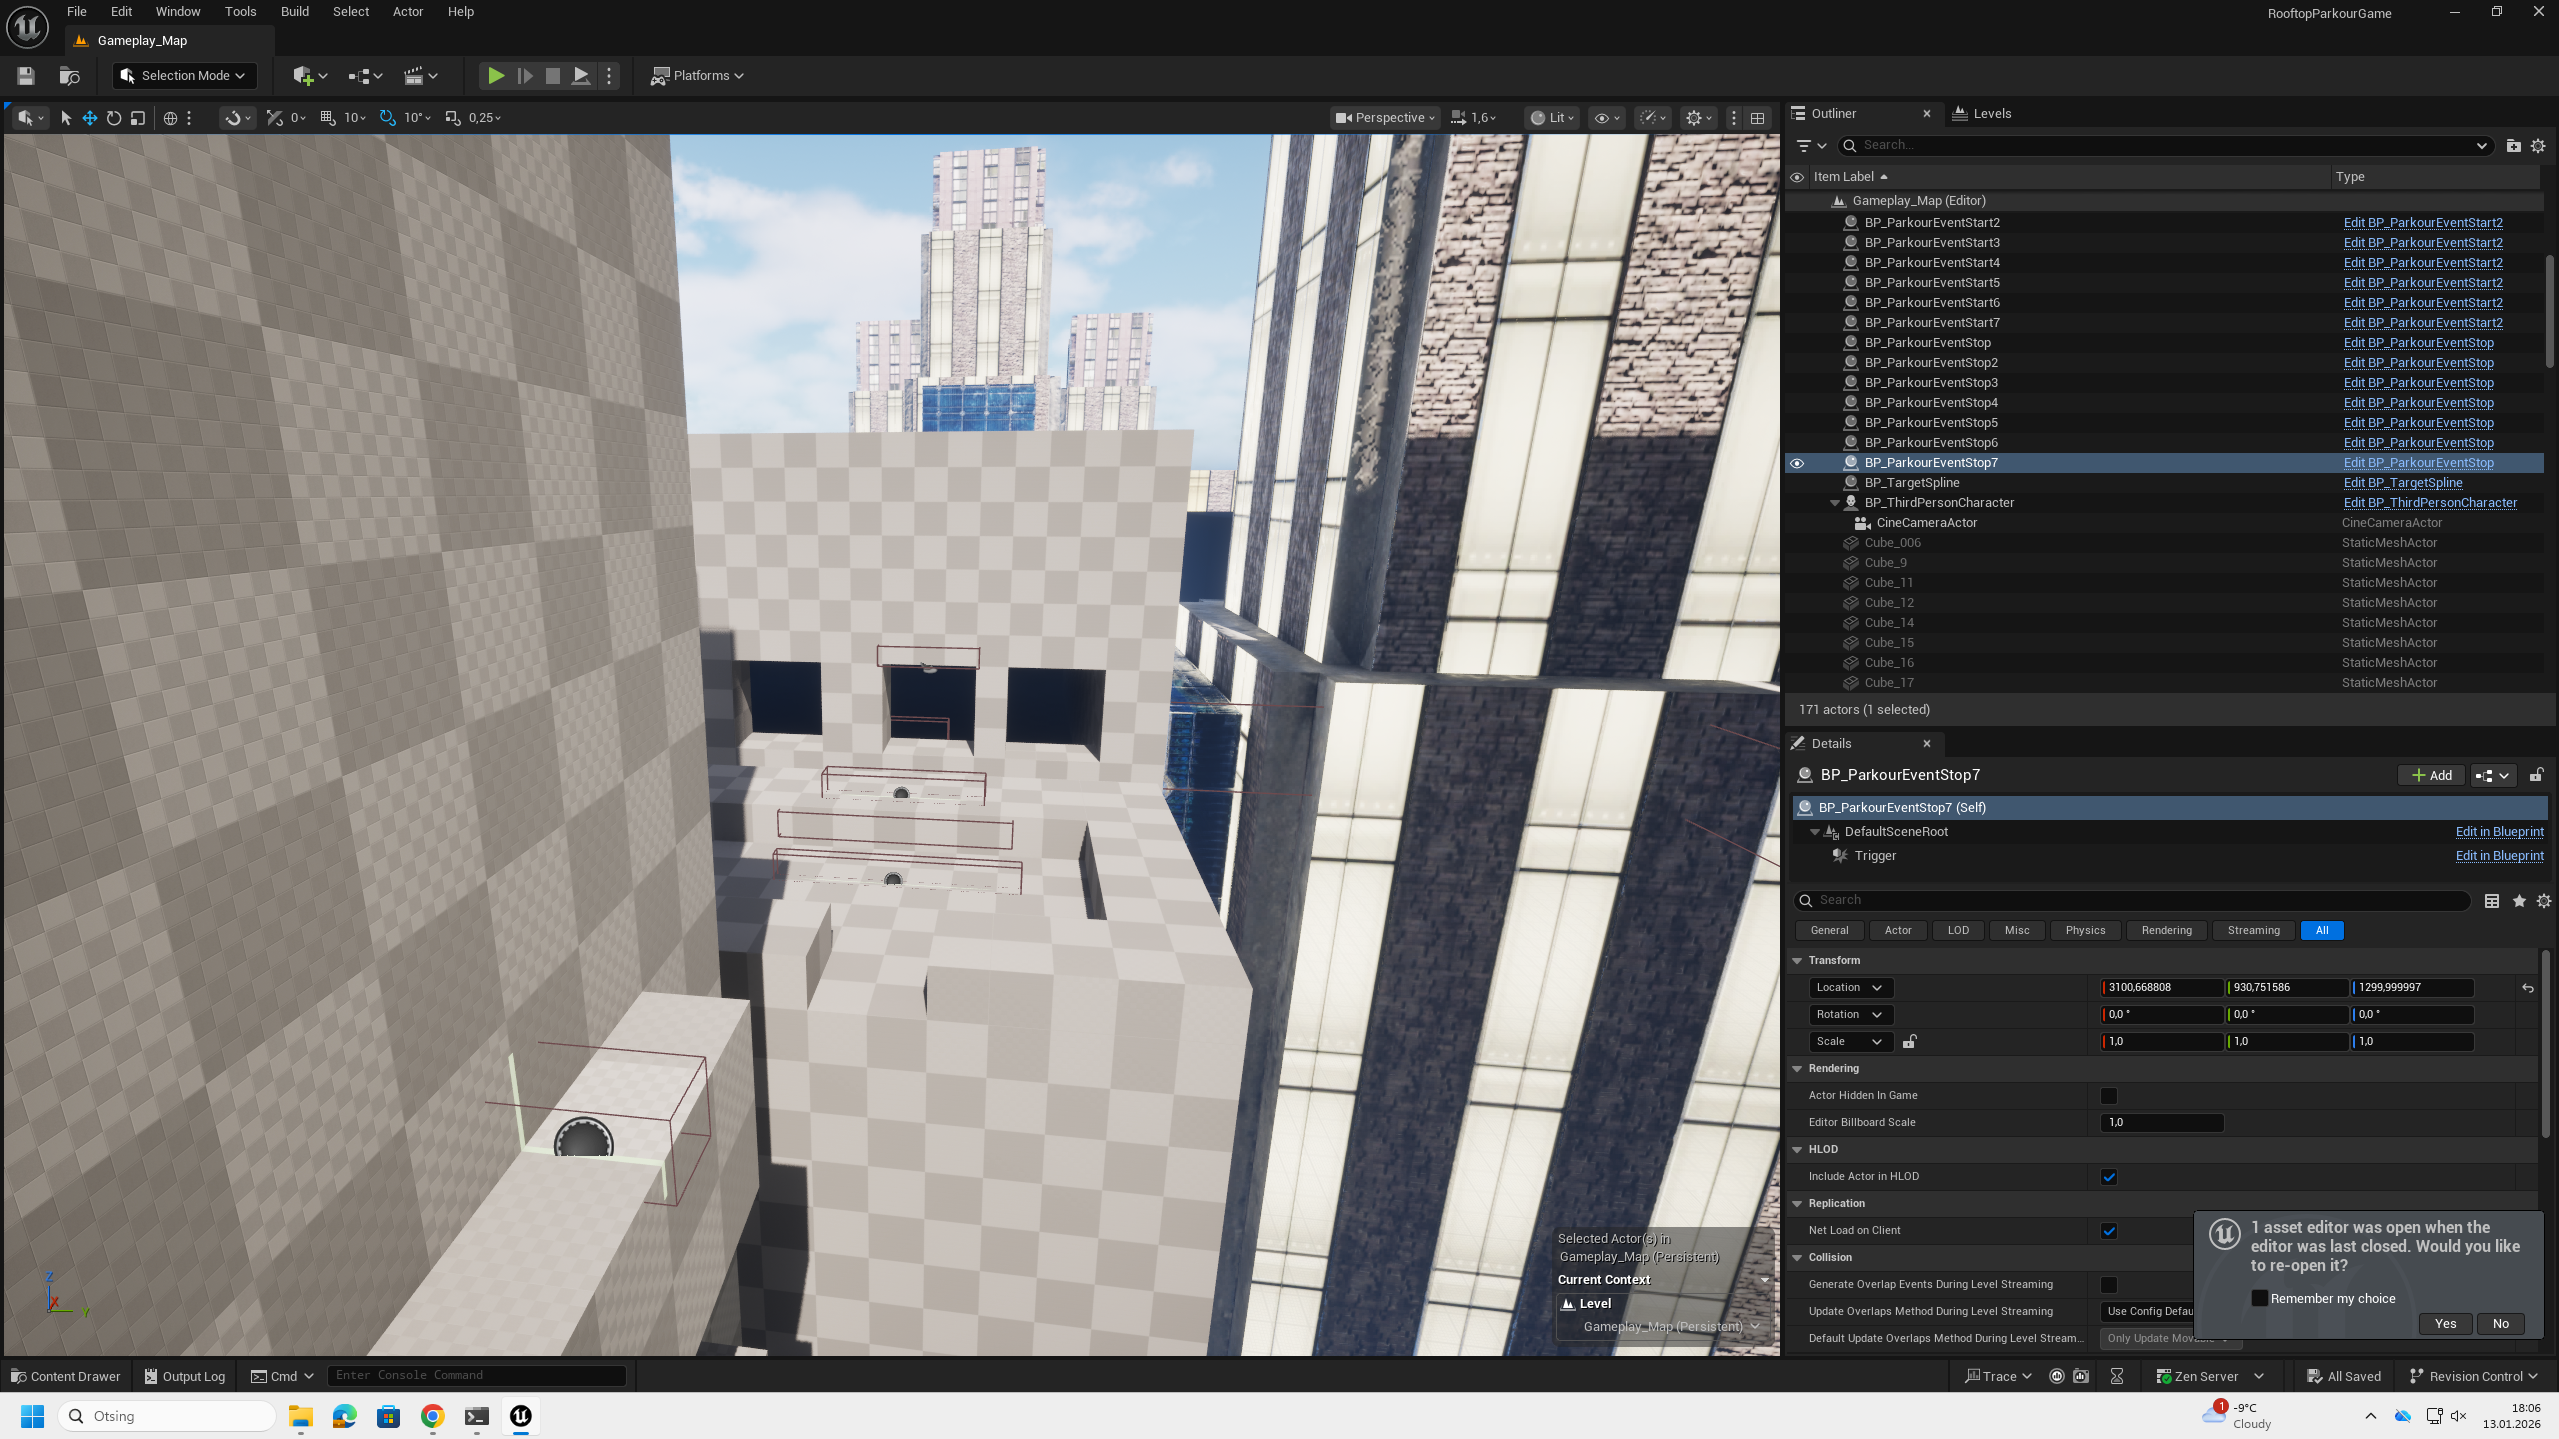Click the Save current level icon
The image size is (2559, 1439).
26,76
